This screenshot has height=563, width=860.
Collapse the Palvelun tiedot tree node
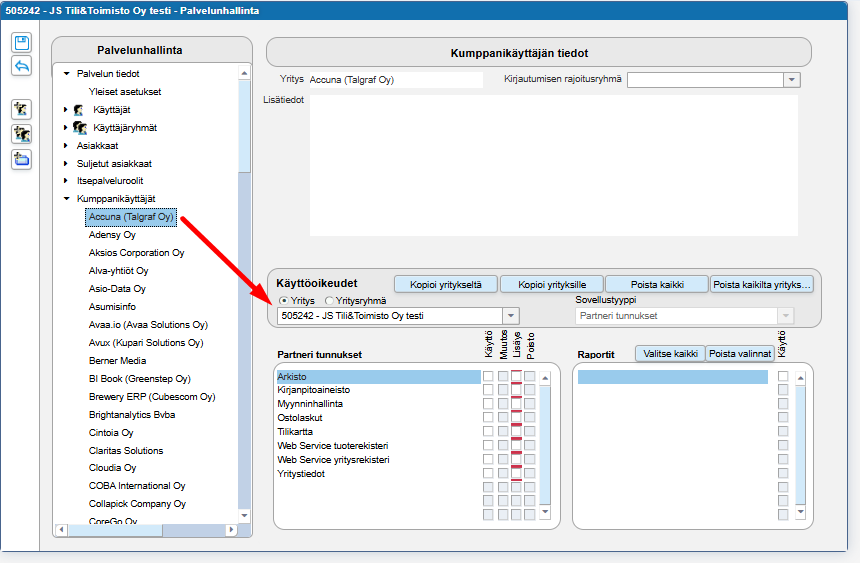[x=66, y=74]
